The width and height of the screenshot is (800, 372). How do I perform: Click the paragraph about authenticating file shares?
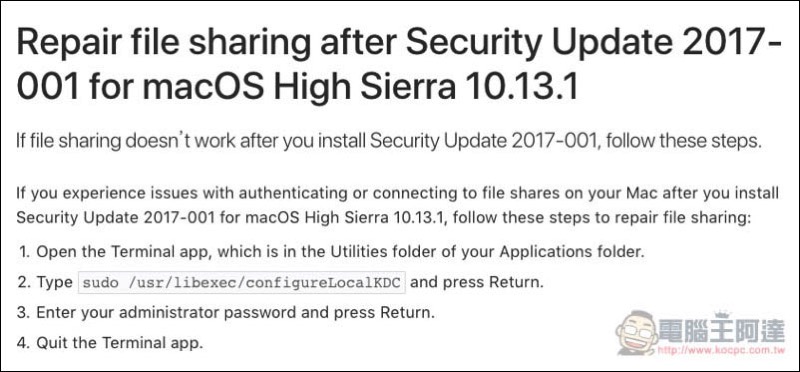pyautogui.click(x=397, y=206)
